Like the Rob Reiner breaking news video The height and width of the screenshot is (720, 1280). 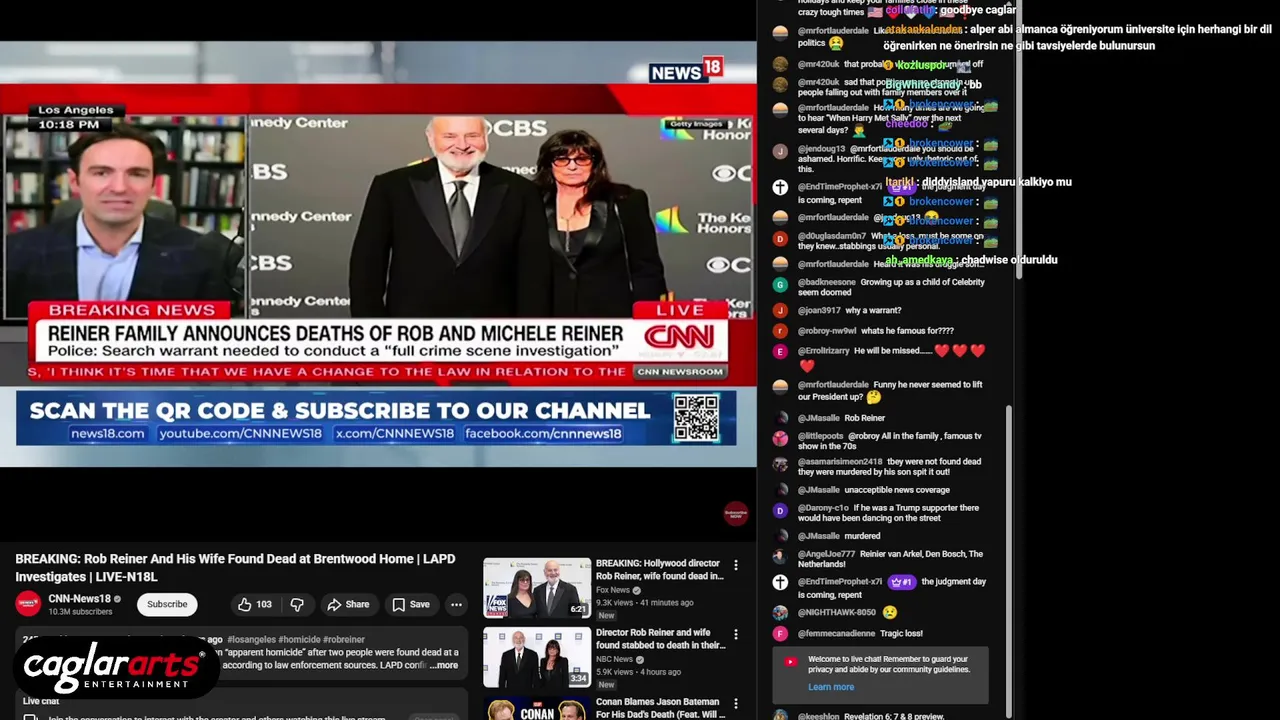coord(255,604)
